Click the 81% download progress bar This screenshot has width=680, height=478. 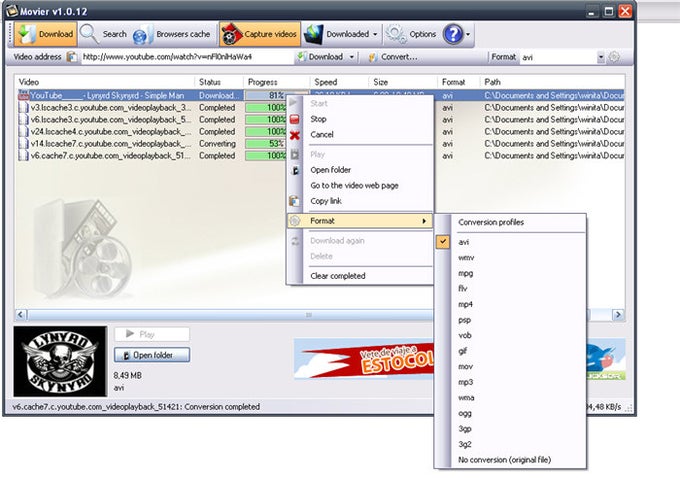tap(266, 95)
